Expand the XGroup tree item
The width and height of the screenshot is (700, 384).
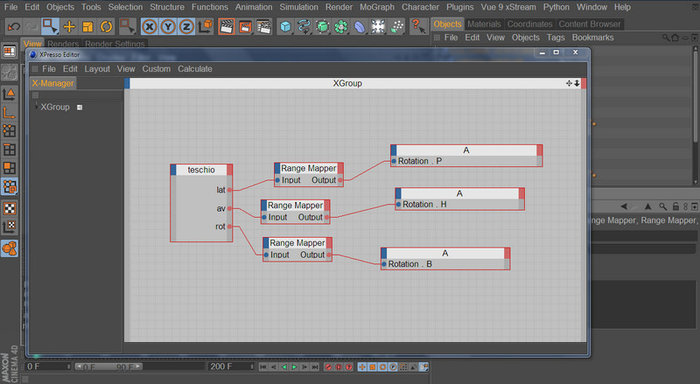(x=36, y=107)
